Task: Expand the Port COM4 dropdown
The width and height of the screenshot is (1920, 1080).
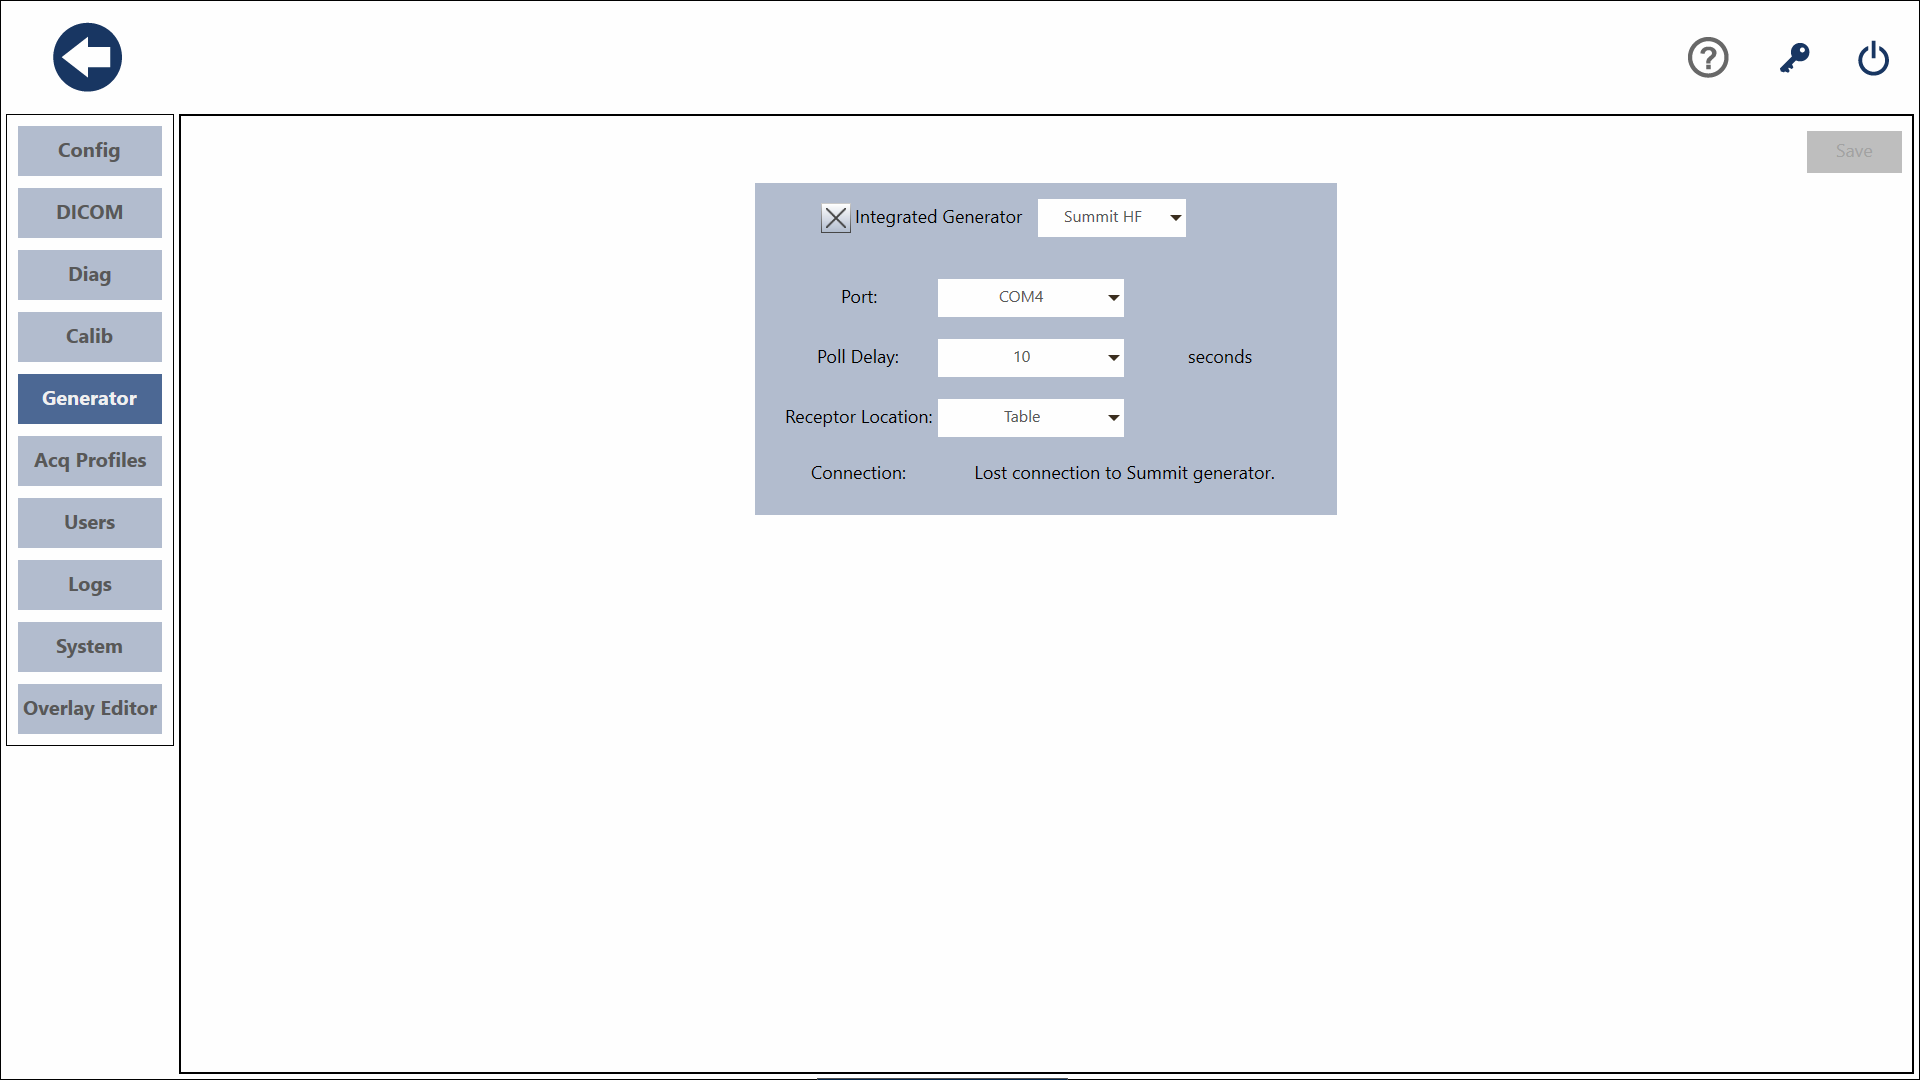Action: click(x=1031, y=298)
